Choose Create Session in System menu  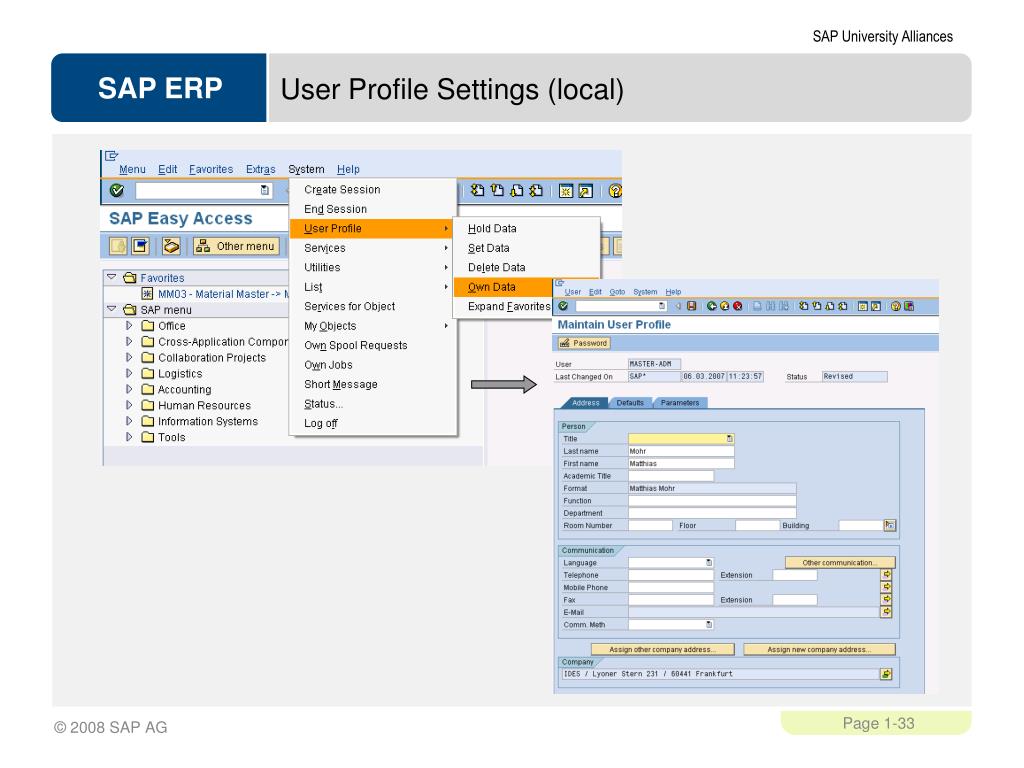(373, 189)
